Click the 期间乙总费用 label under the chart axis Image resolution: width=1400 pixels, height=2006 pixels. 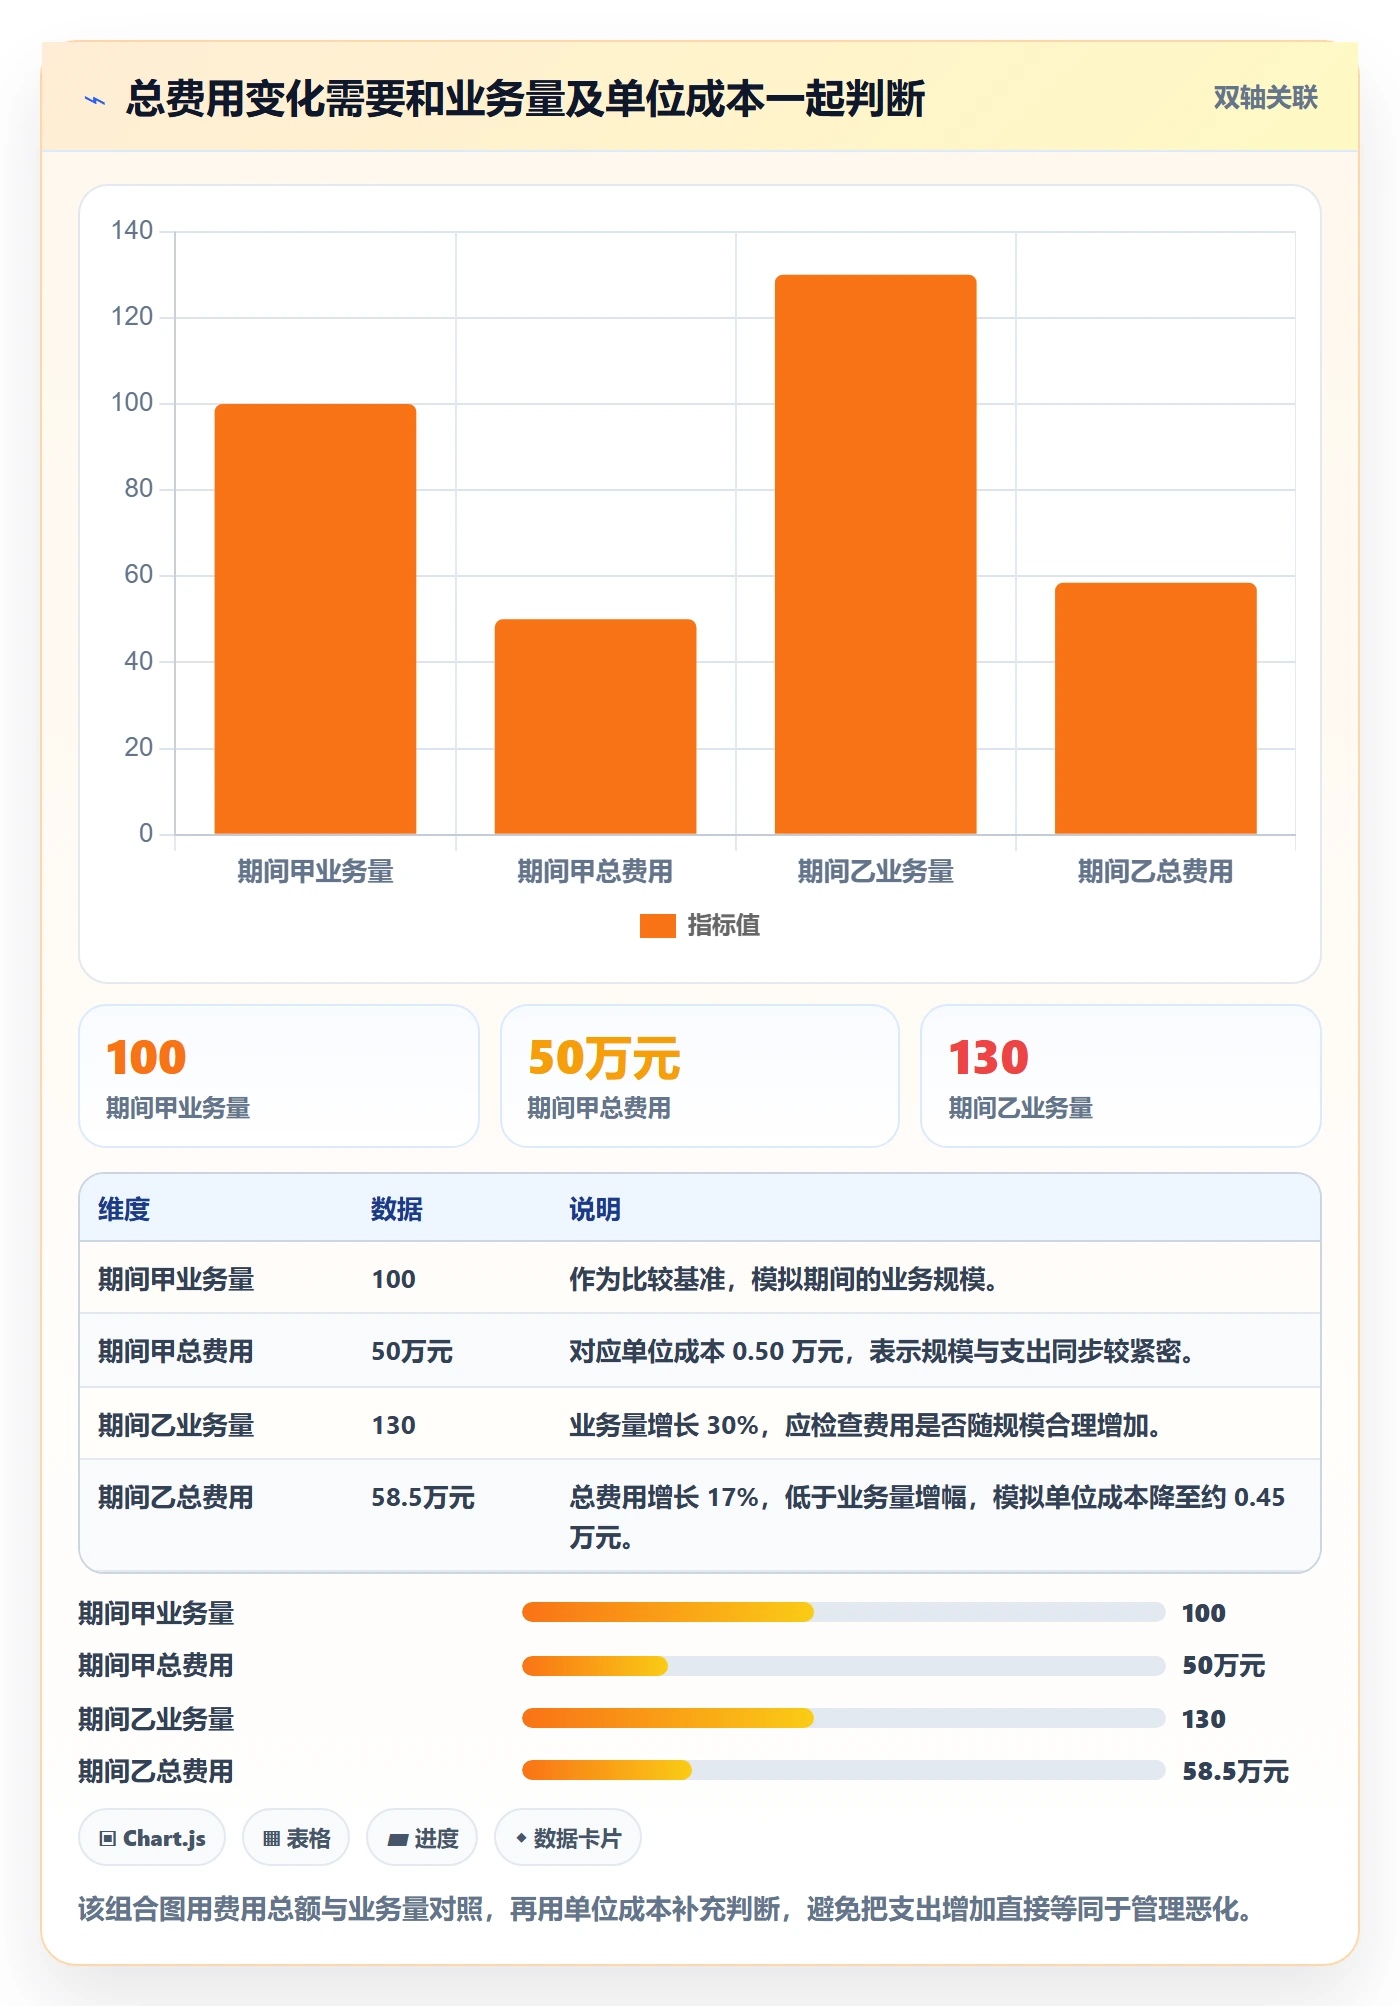tap(1155, 872)
